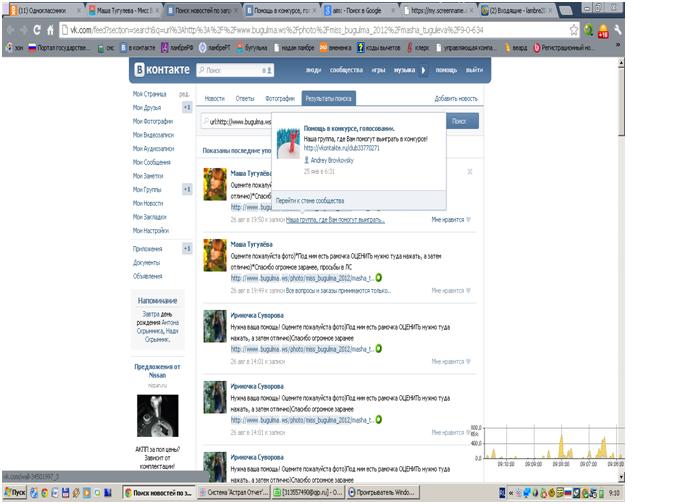Open 'Мои Видеозаписи' in left menu
Screen dimensions: 680x504
coord(153,135)
